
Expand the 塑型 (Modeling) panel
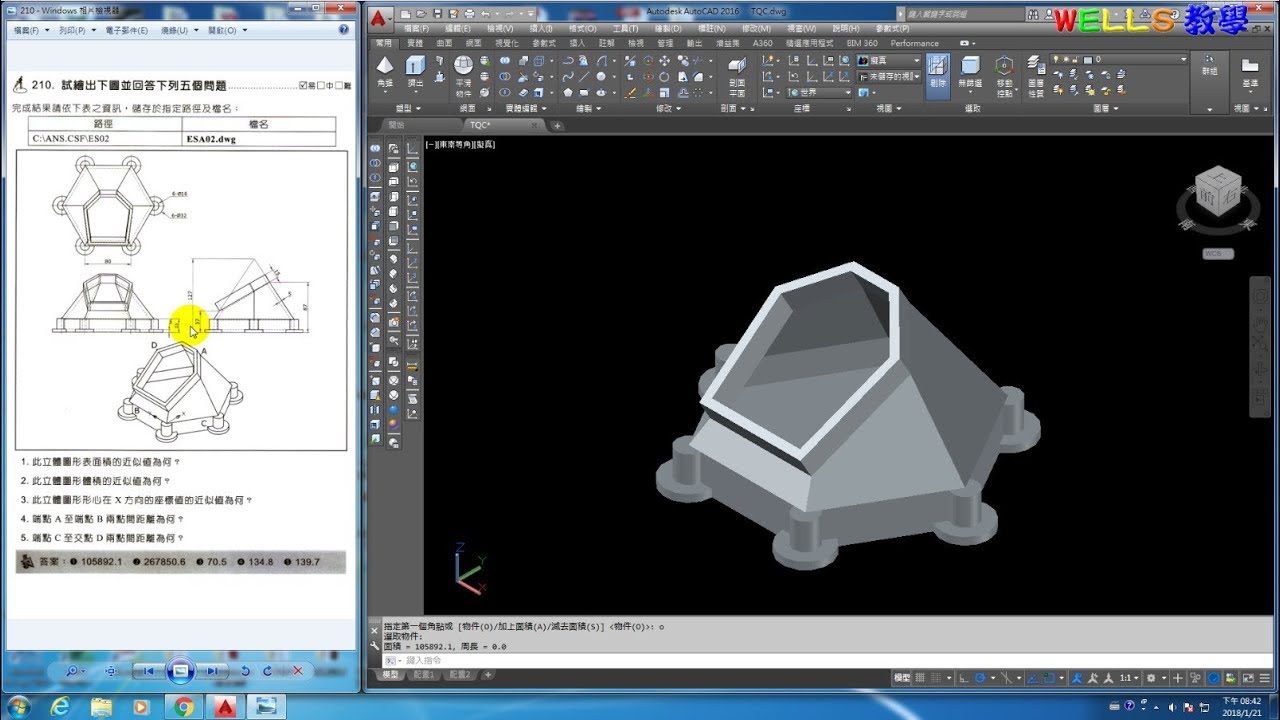coord(410,108)
